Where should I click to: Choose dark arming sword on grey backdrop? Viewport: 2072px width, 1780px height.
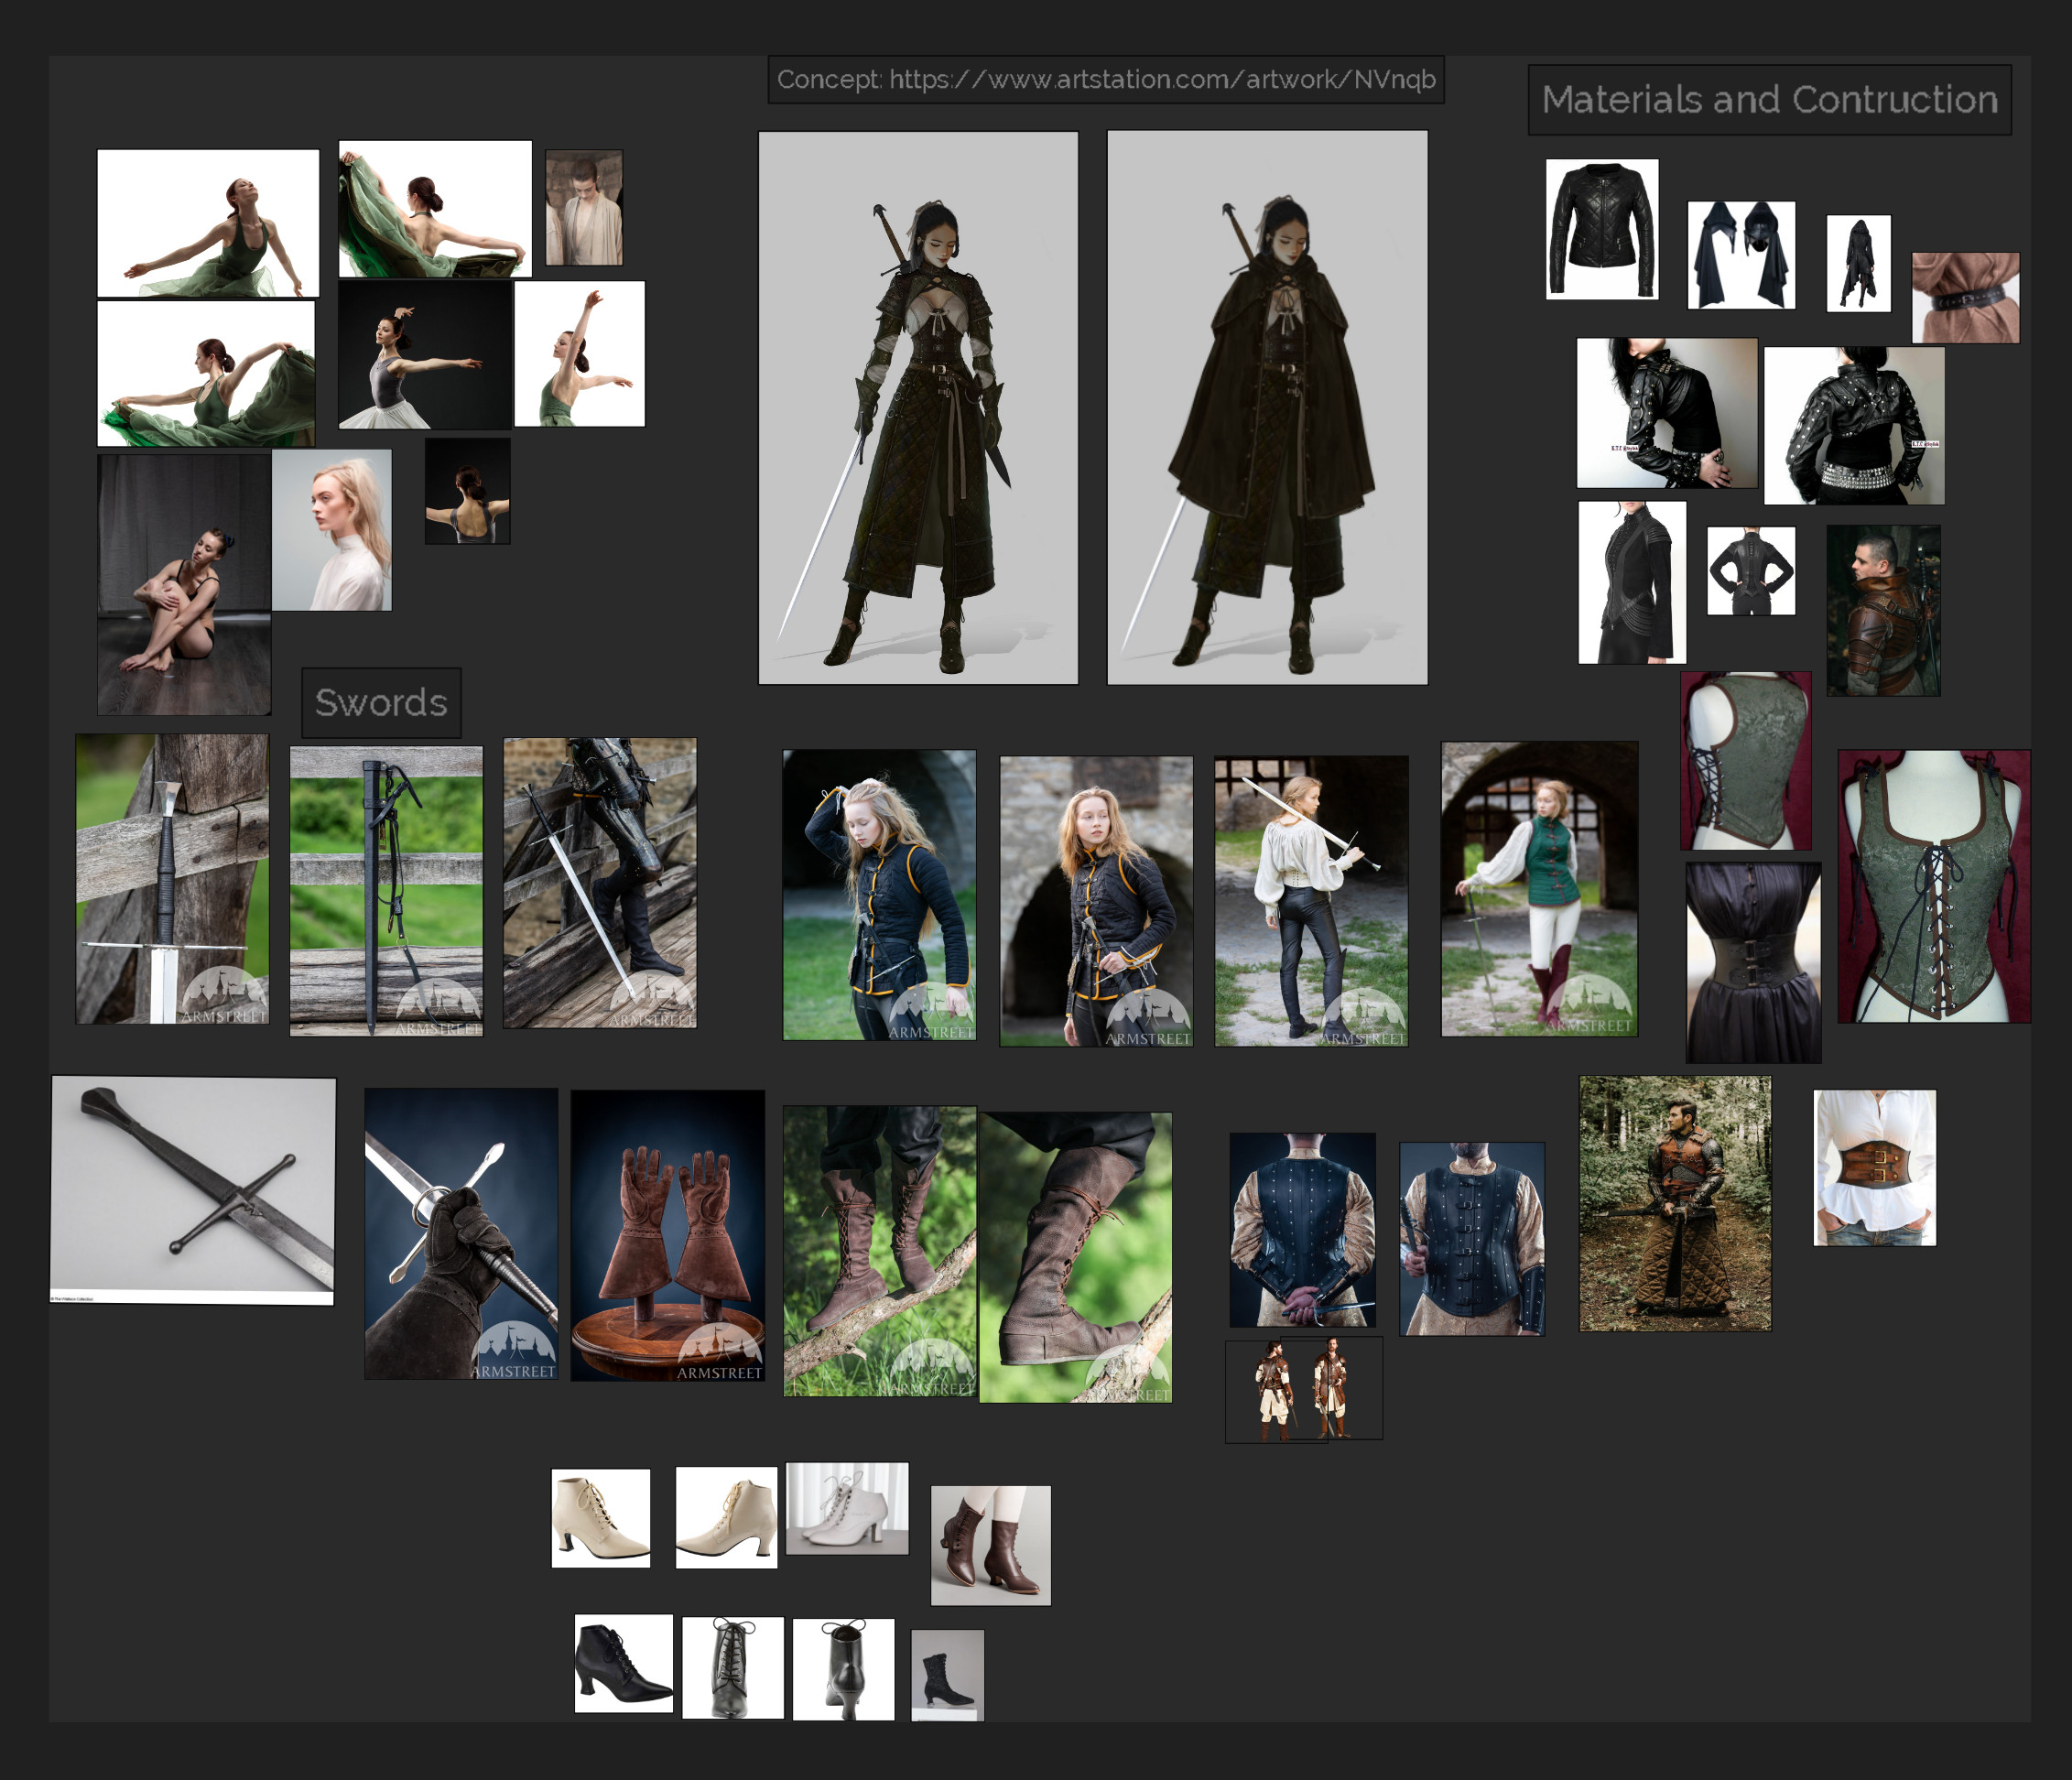point(193,1190)
